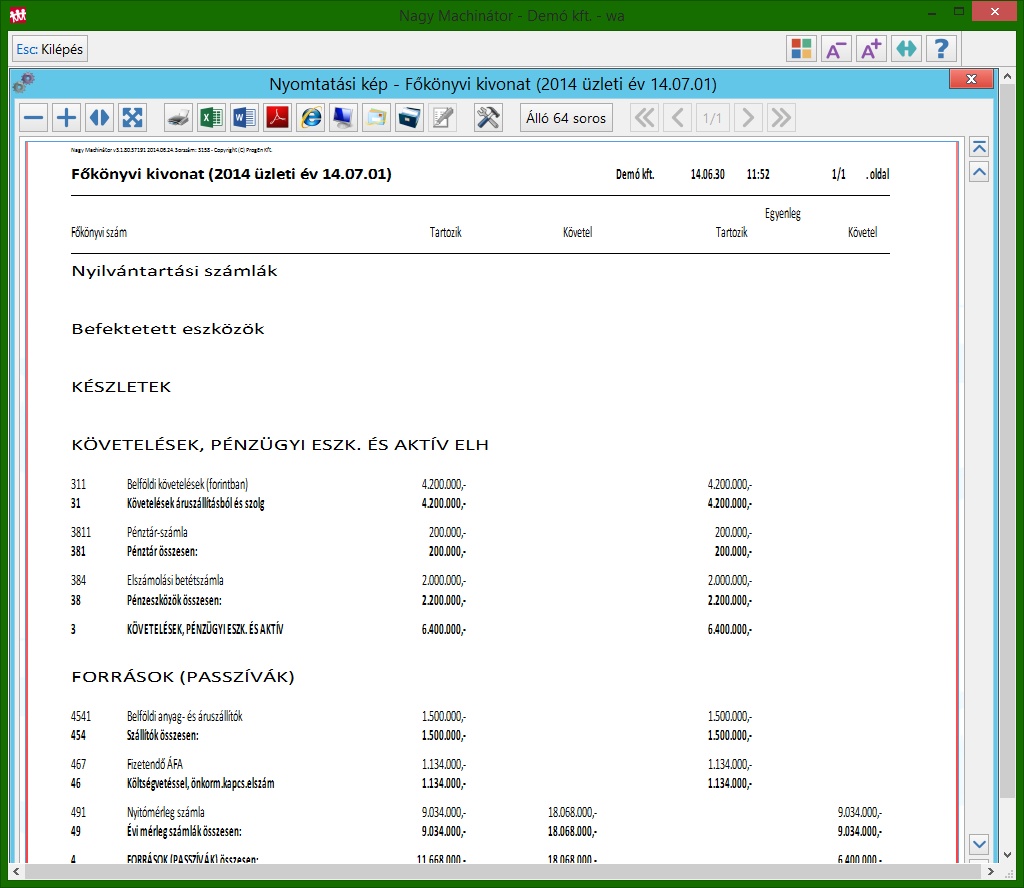Decrease font size with A- icon
This screenshot has width=1024, height=888.
click(x=836, y=49)
